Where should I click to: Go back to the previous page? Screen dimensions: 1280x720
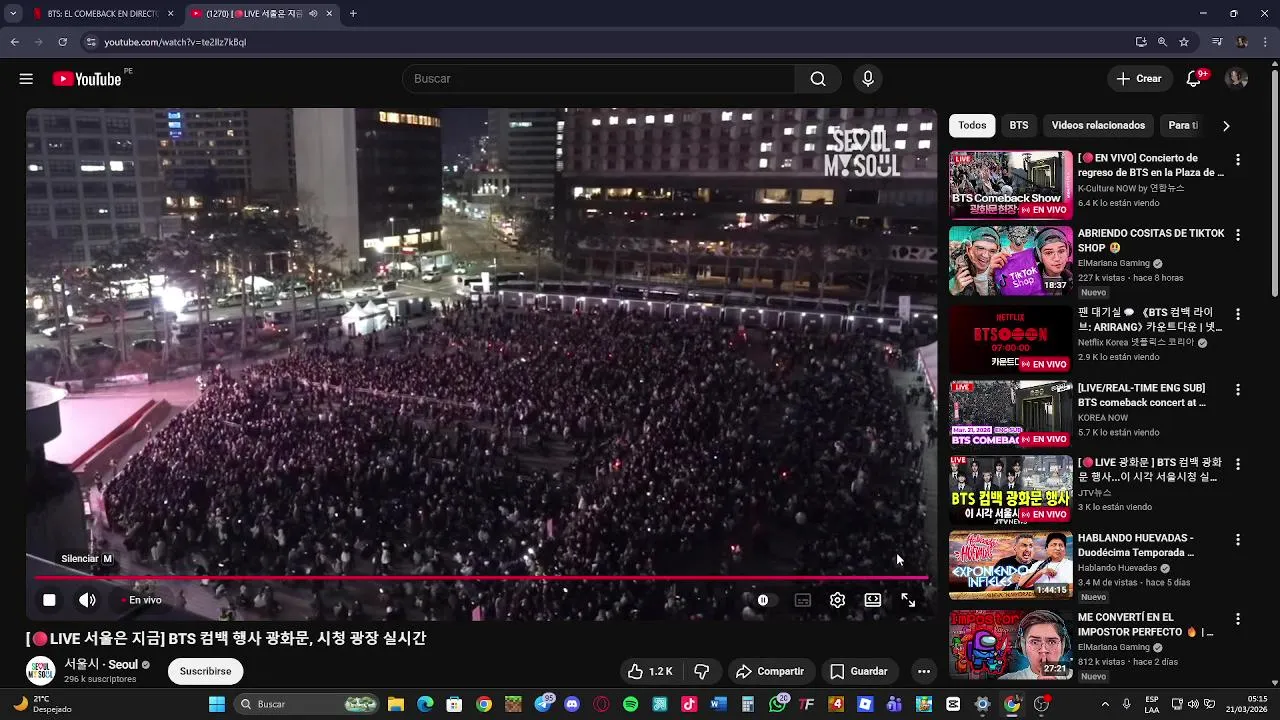pyautogui.click(x=14, y=42)
